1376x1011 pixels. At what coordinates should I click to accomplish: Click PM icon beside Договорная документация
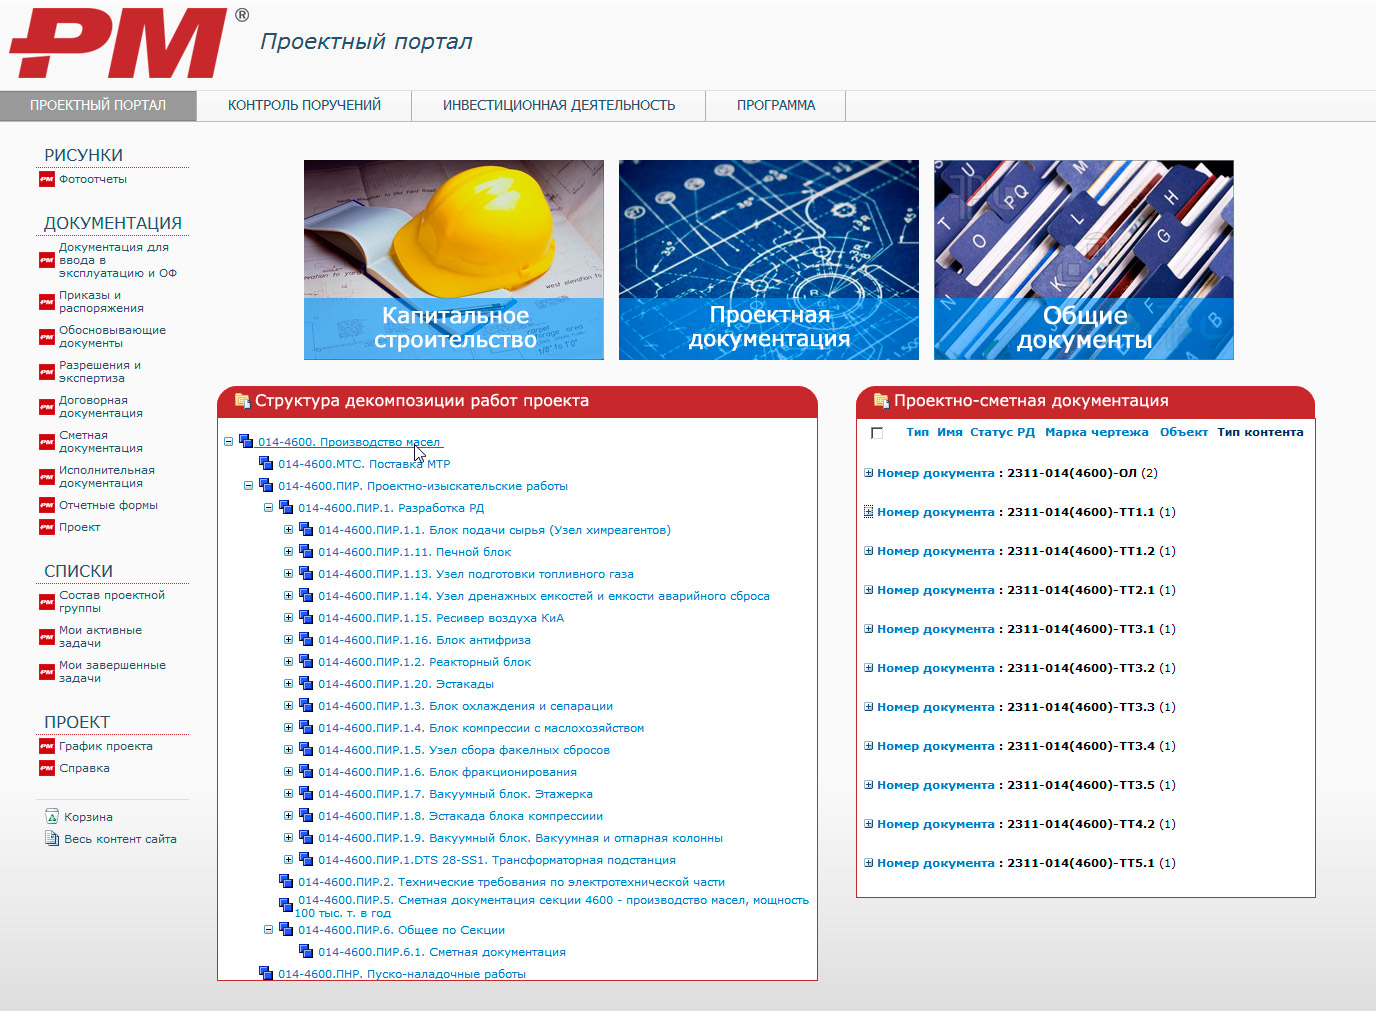pyautogui.click(x=47, y=407)
